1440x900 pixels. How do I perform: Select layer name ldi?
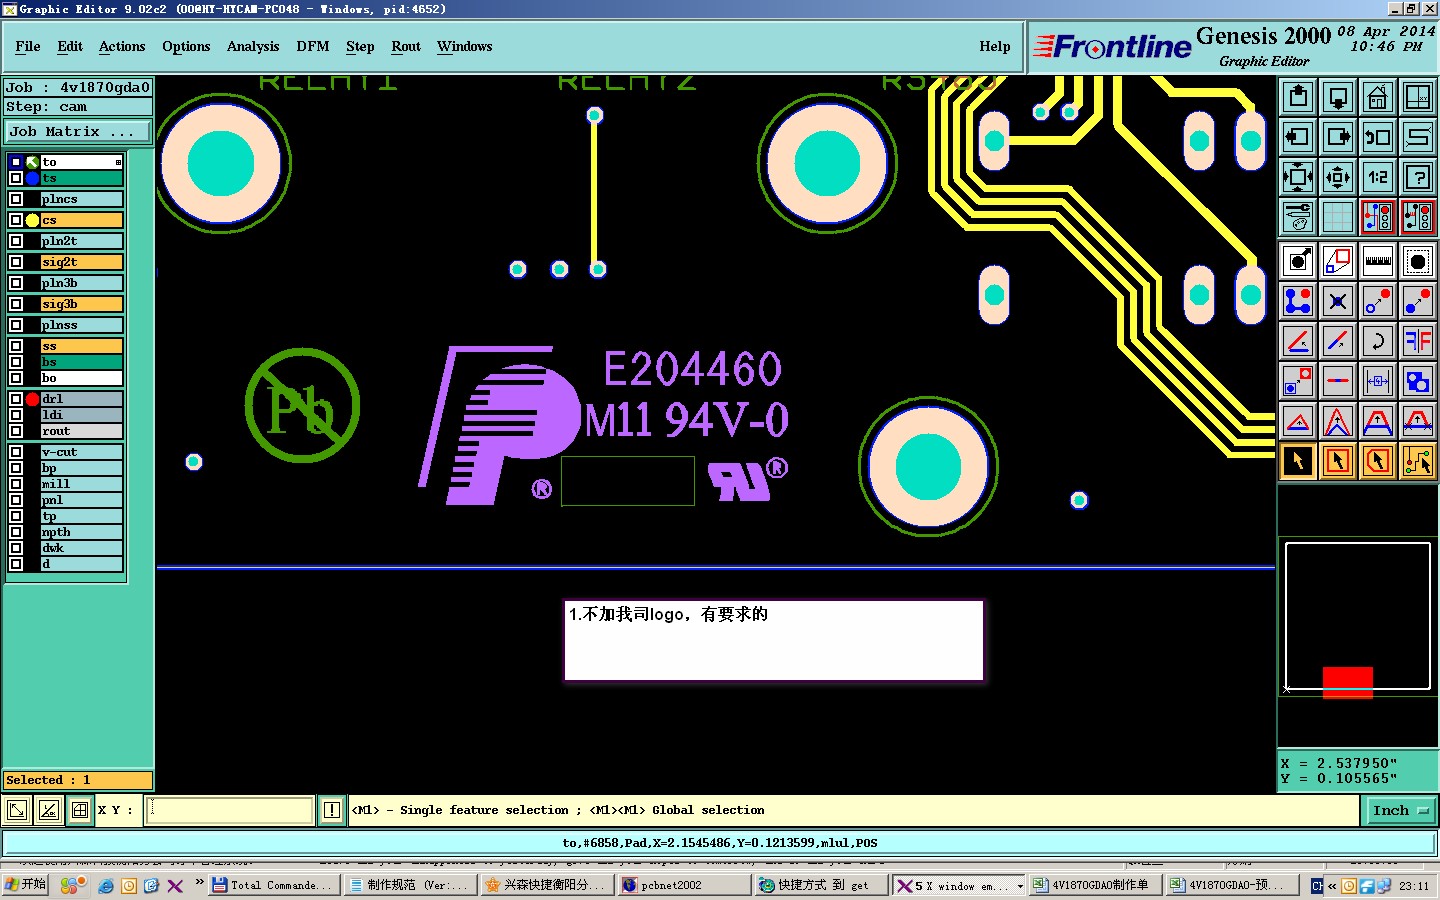click(82, 415)
